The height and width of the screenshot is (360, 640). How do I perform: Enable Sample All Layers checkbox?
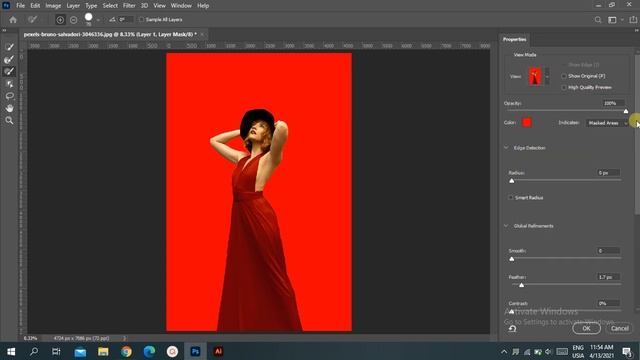(141, 20)
